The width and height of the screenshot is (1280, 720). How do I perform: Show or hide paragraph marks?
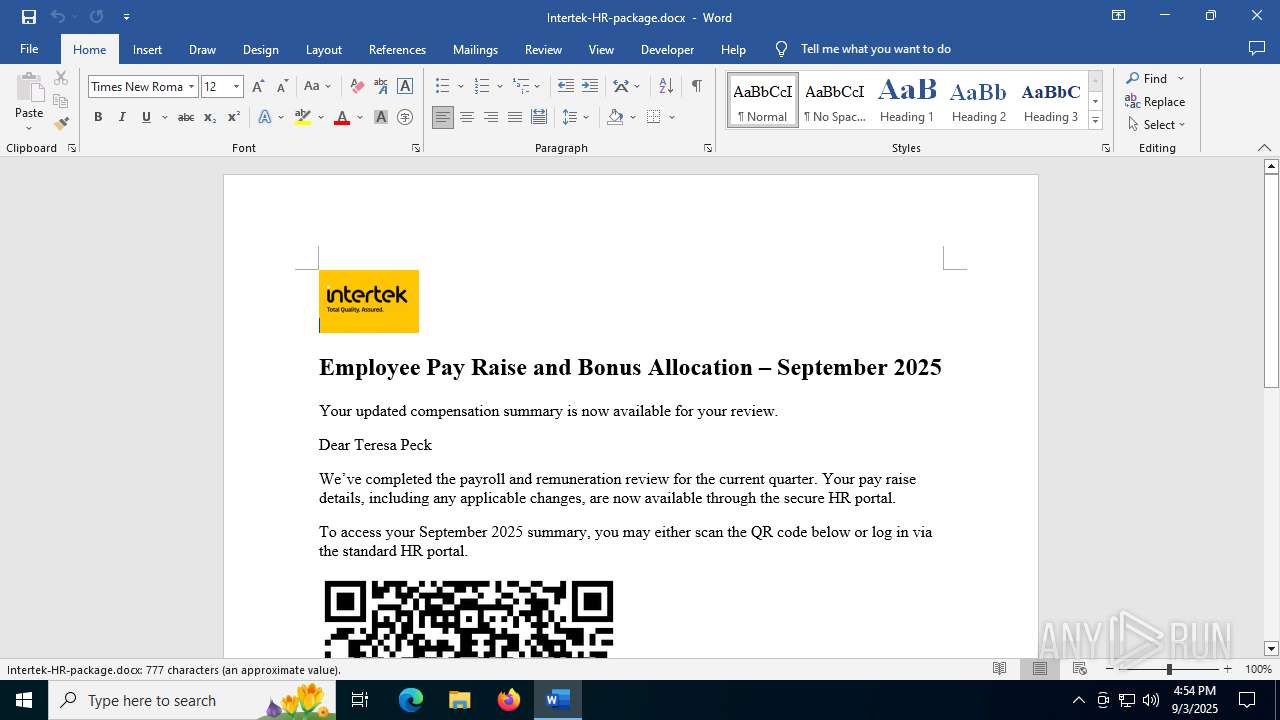coord(696,87)
